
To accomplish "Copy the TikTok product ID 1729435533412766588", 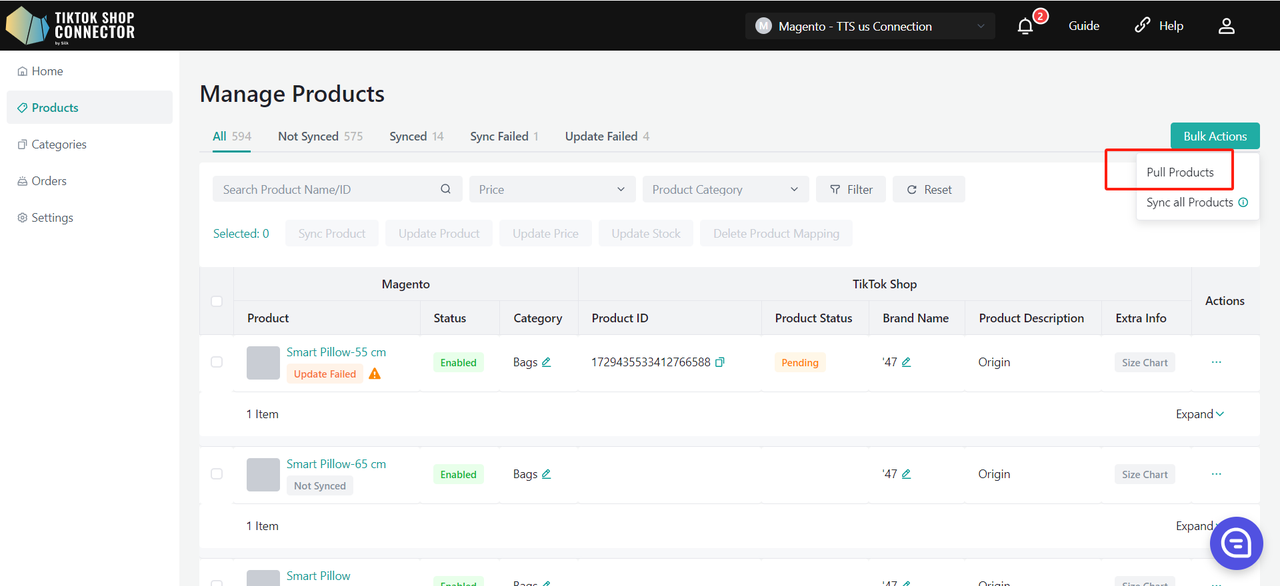I will 720,362.
